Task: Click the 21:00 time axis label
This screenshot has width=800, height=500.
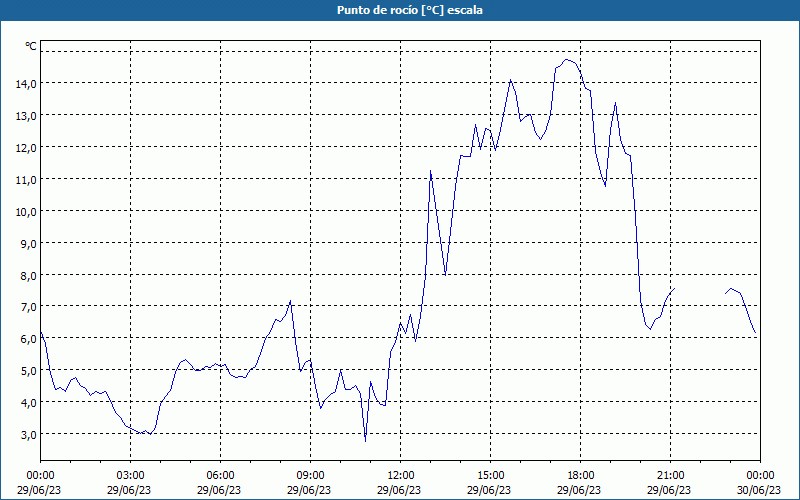Action: tap(670, 476)
